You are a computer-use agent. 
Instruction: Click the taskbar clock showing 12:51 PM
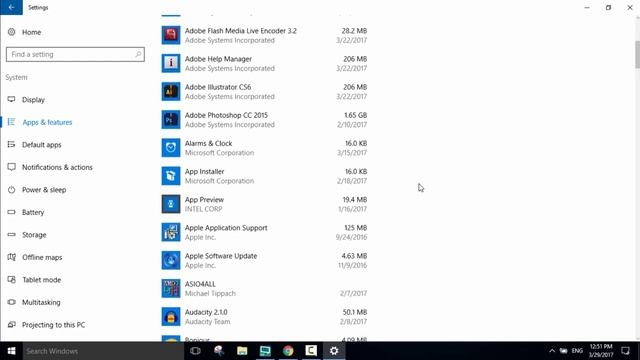[x=601, y=351]
